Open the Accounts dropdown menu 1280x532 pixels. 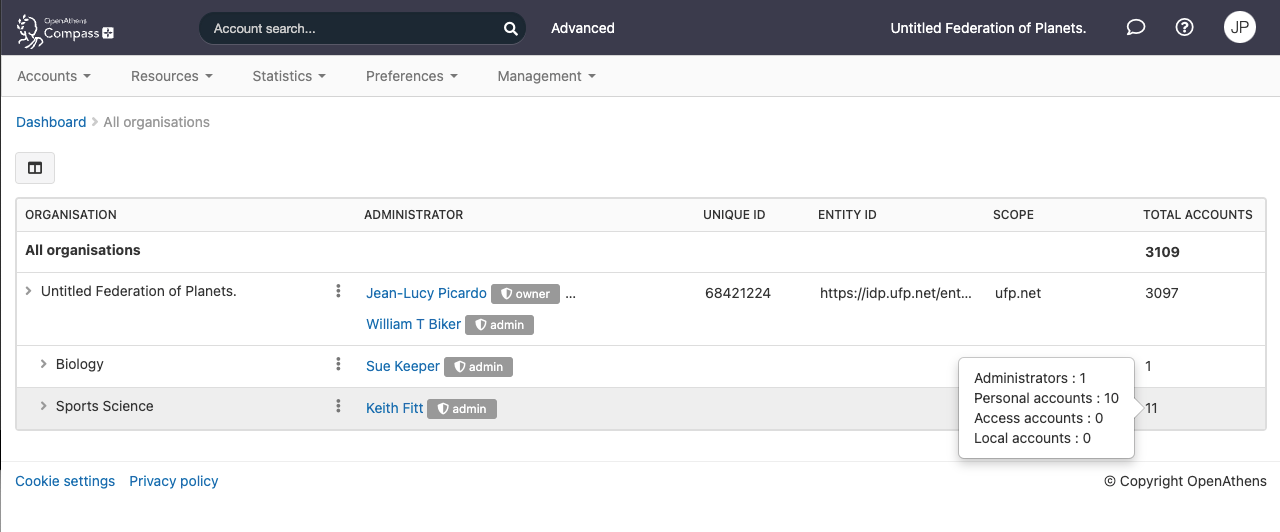(54, 76)
